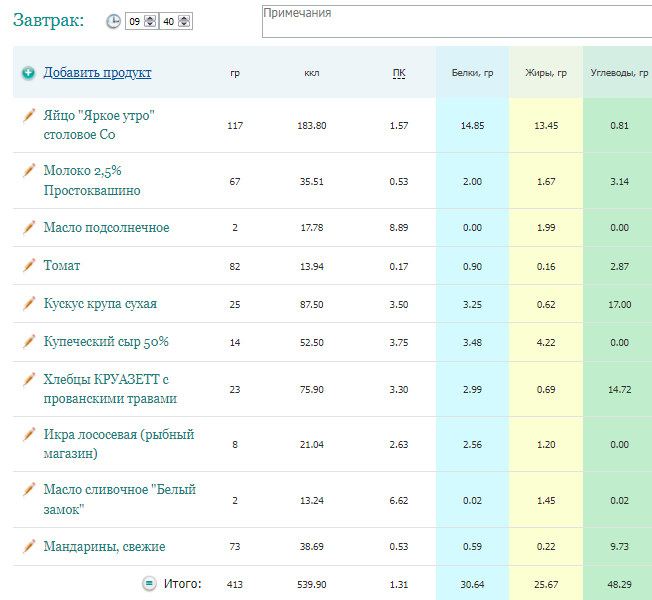Select 14.72 carbs value for Хлебцы
The width and height of the screenshot is (652, 600).
point(620,390)
